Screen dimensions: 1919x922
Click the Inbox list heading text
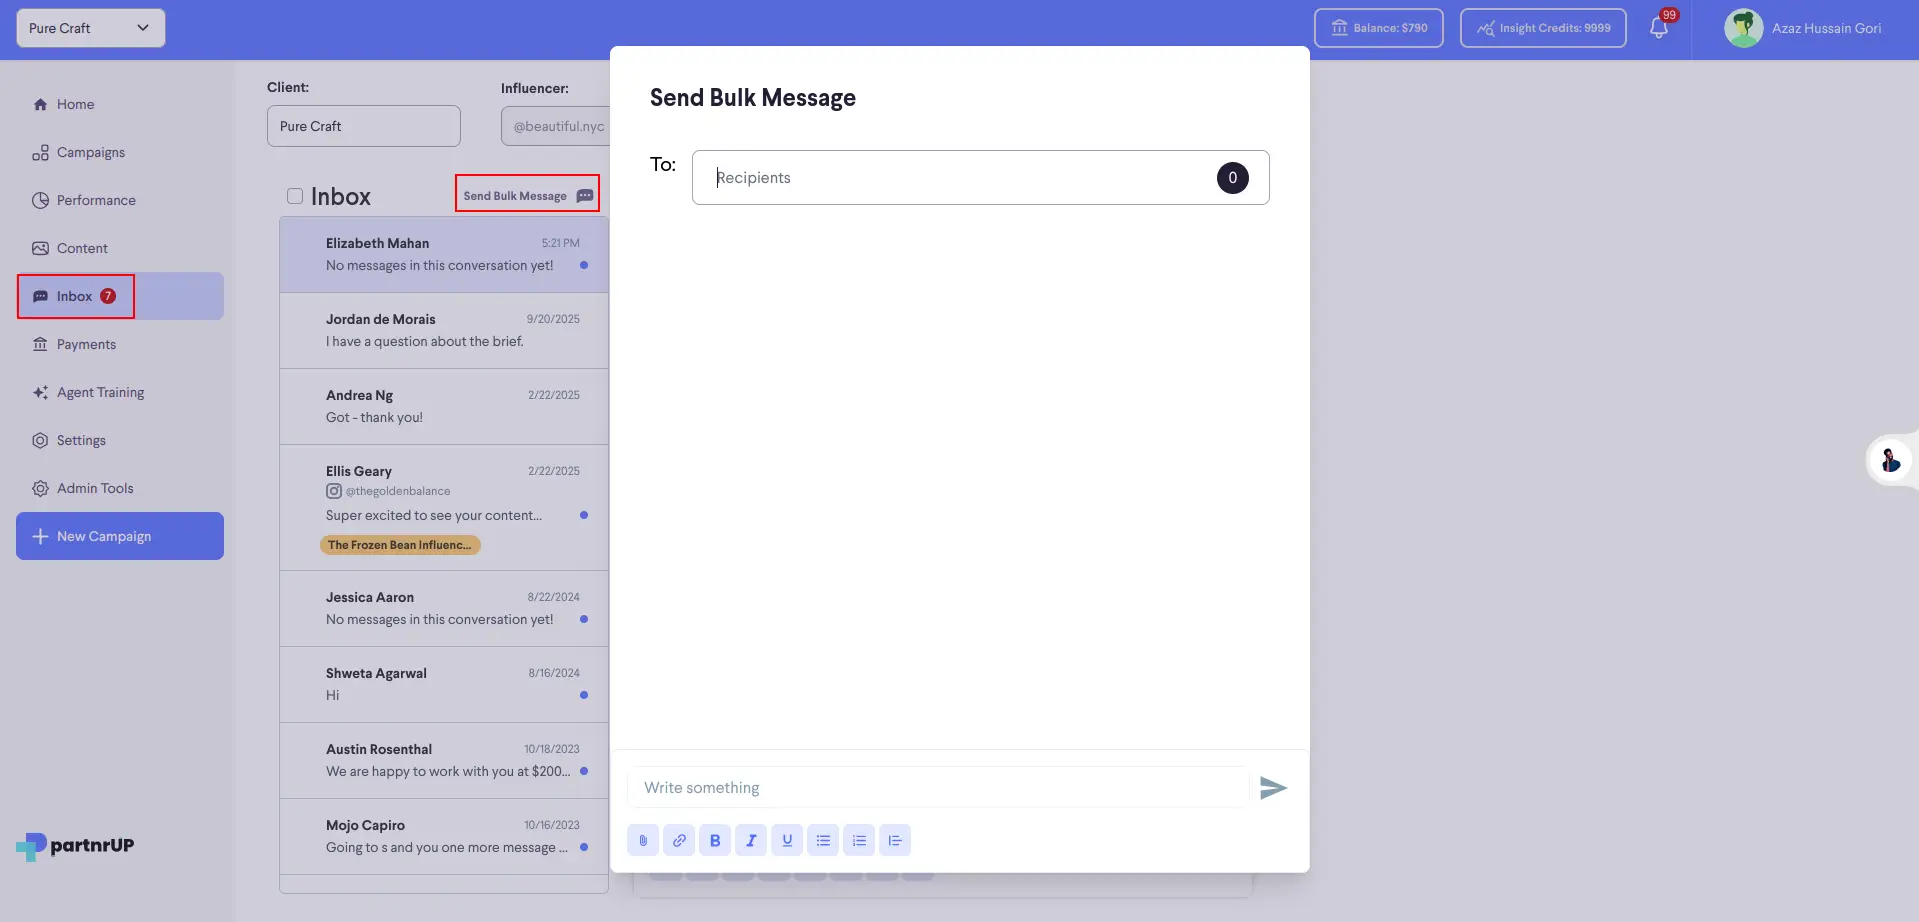(x=341, y=197)
